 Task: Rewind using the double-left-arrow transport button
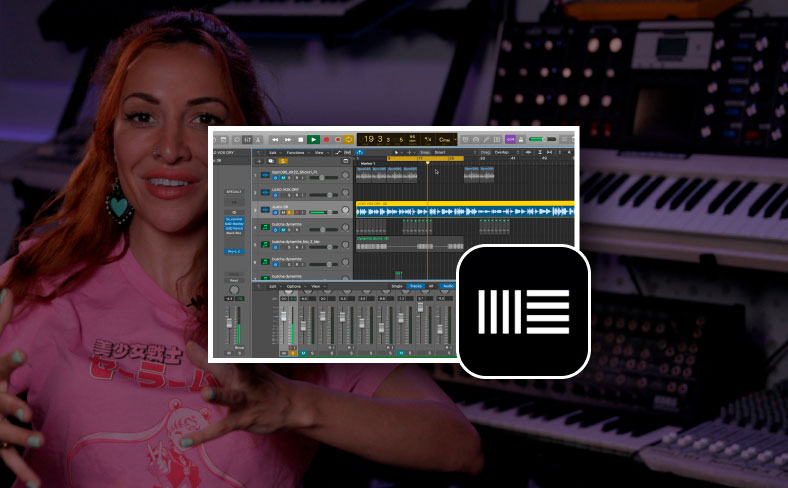click(275, 140)
